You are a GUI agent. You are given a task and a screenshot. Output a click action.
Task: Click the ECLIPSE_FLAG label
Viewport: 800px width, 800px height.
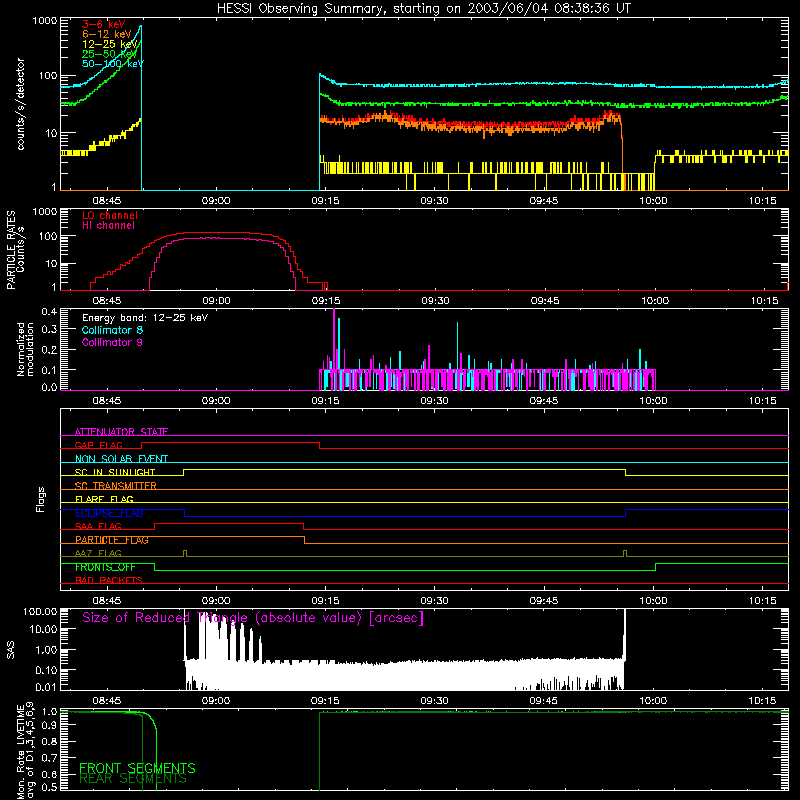pos(109,513)
